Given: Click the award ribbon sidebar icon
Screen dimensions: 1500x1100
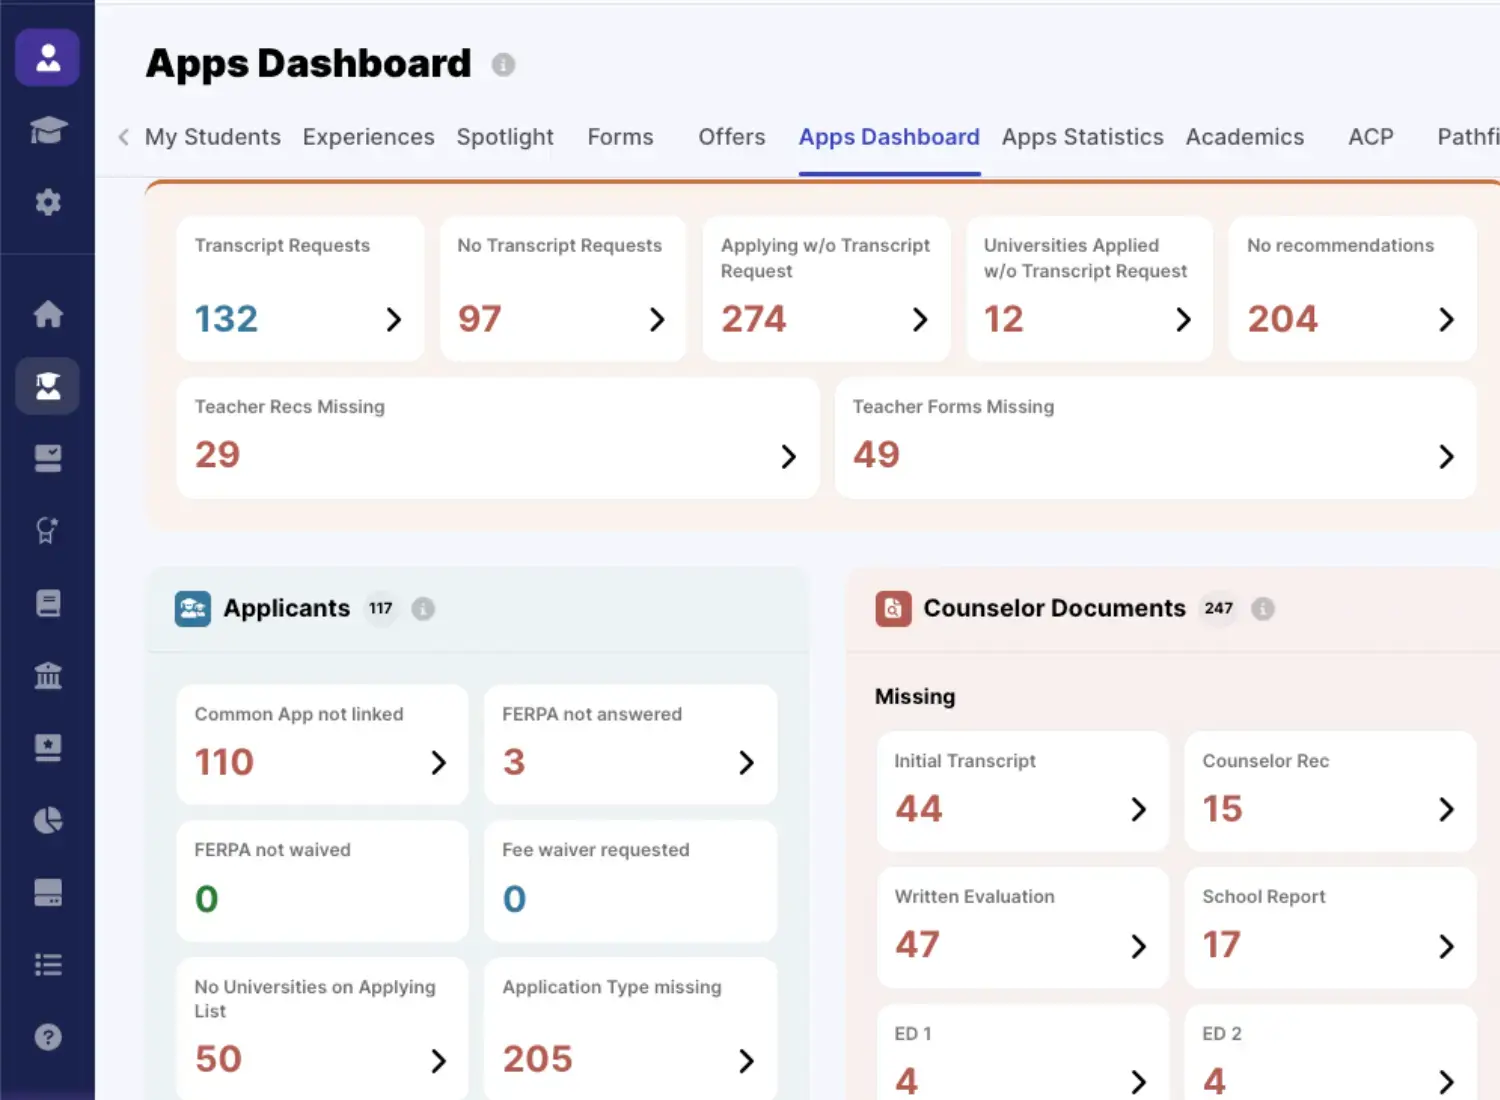Looking at the screenshot, I should click(x=47, y=530).
